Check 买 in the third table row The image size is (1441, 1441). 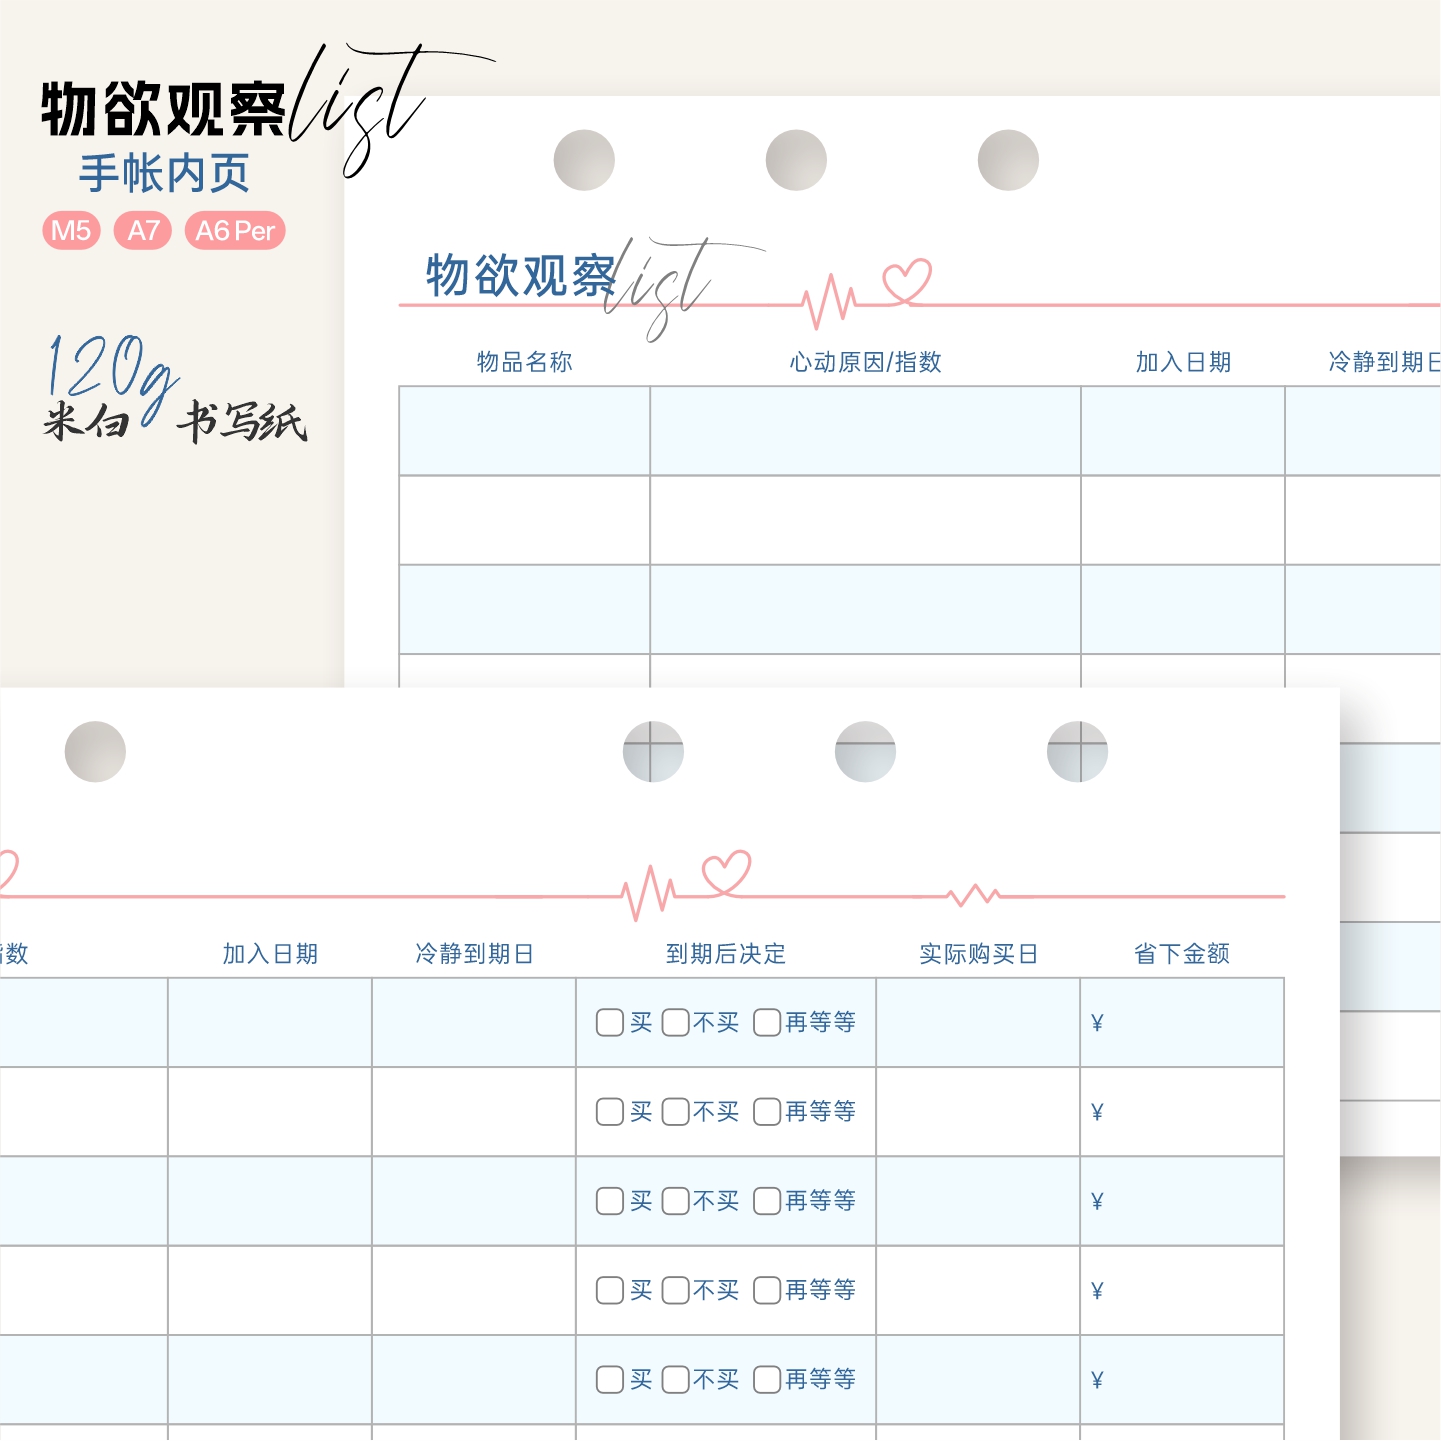point(610,1201)
